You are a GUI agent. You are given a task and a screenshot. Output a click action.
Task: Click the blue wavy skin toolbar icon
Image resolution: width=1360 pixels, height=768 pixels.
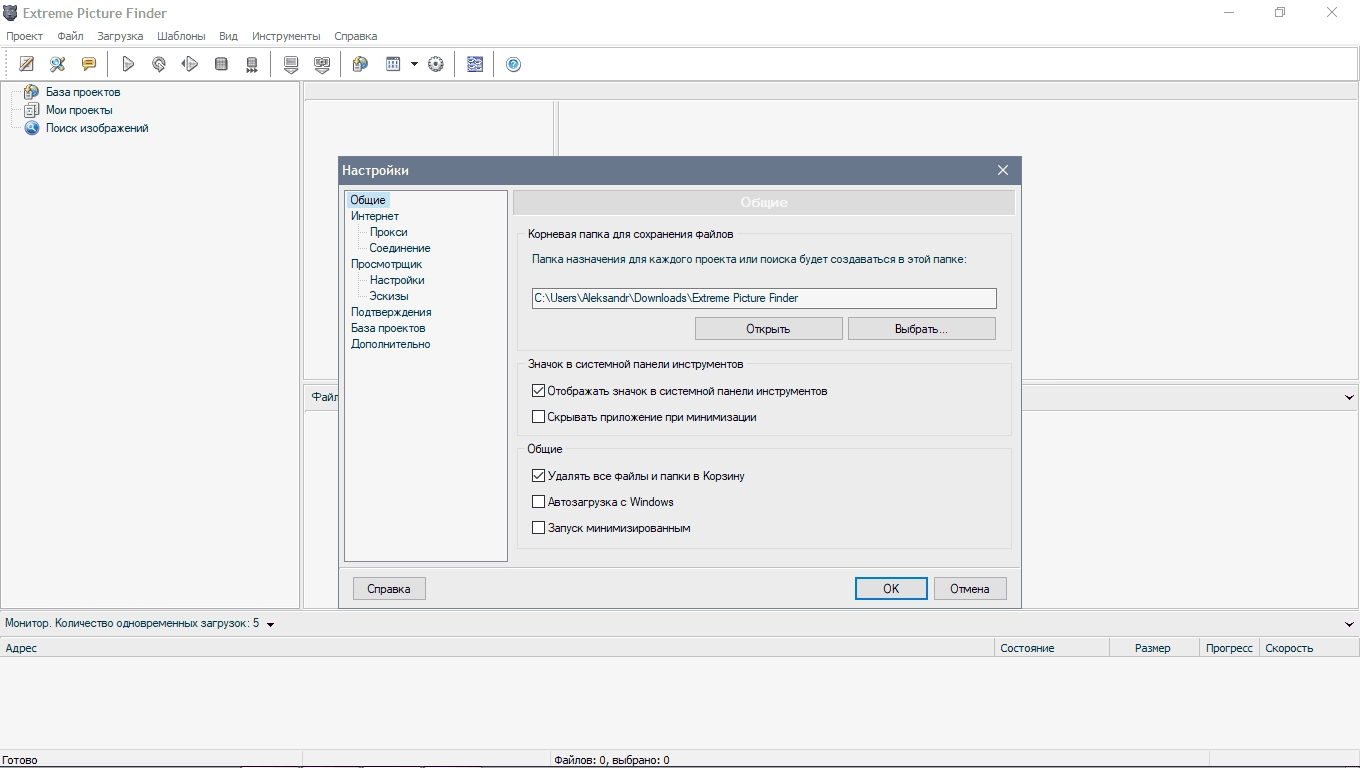click(475, 64)
